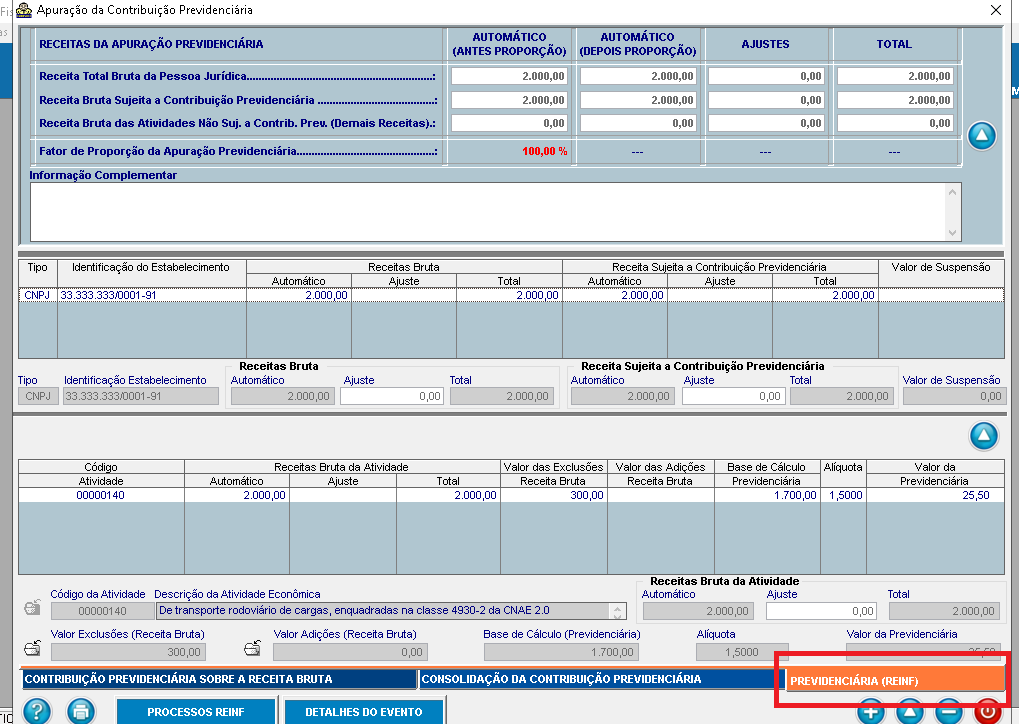Click Ajustes field for Receita Bruta Sujeita a Contribuição
This screenshot has height=724, width=1019.
click(766, 100)
